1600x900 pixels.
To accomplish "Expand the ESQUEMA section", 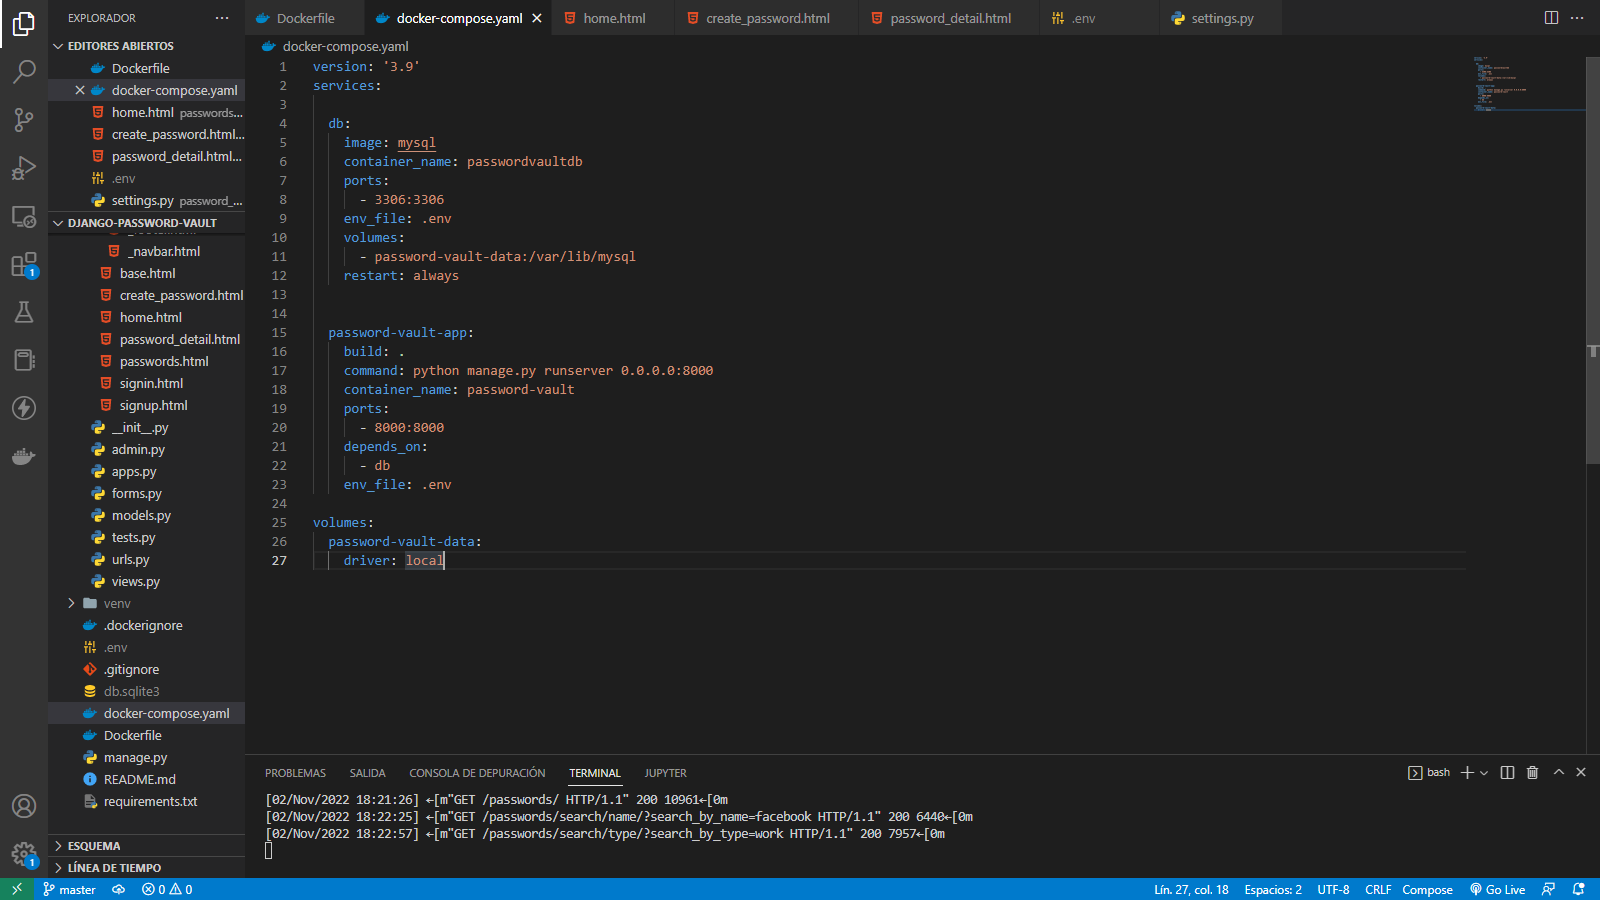I will (93, 846).
